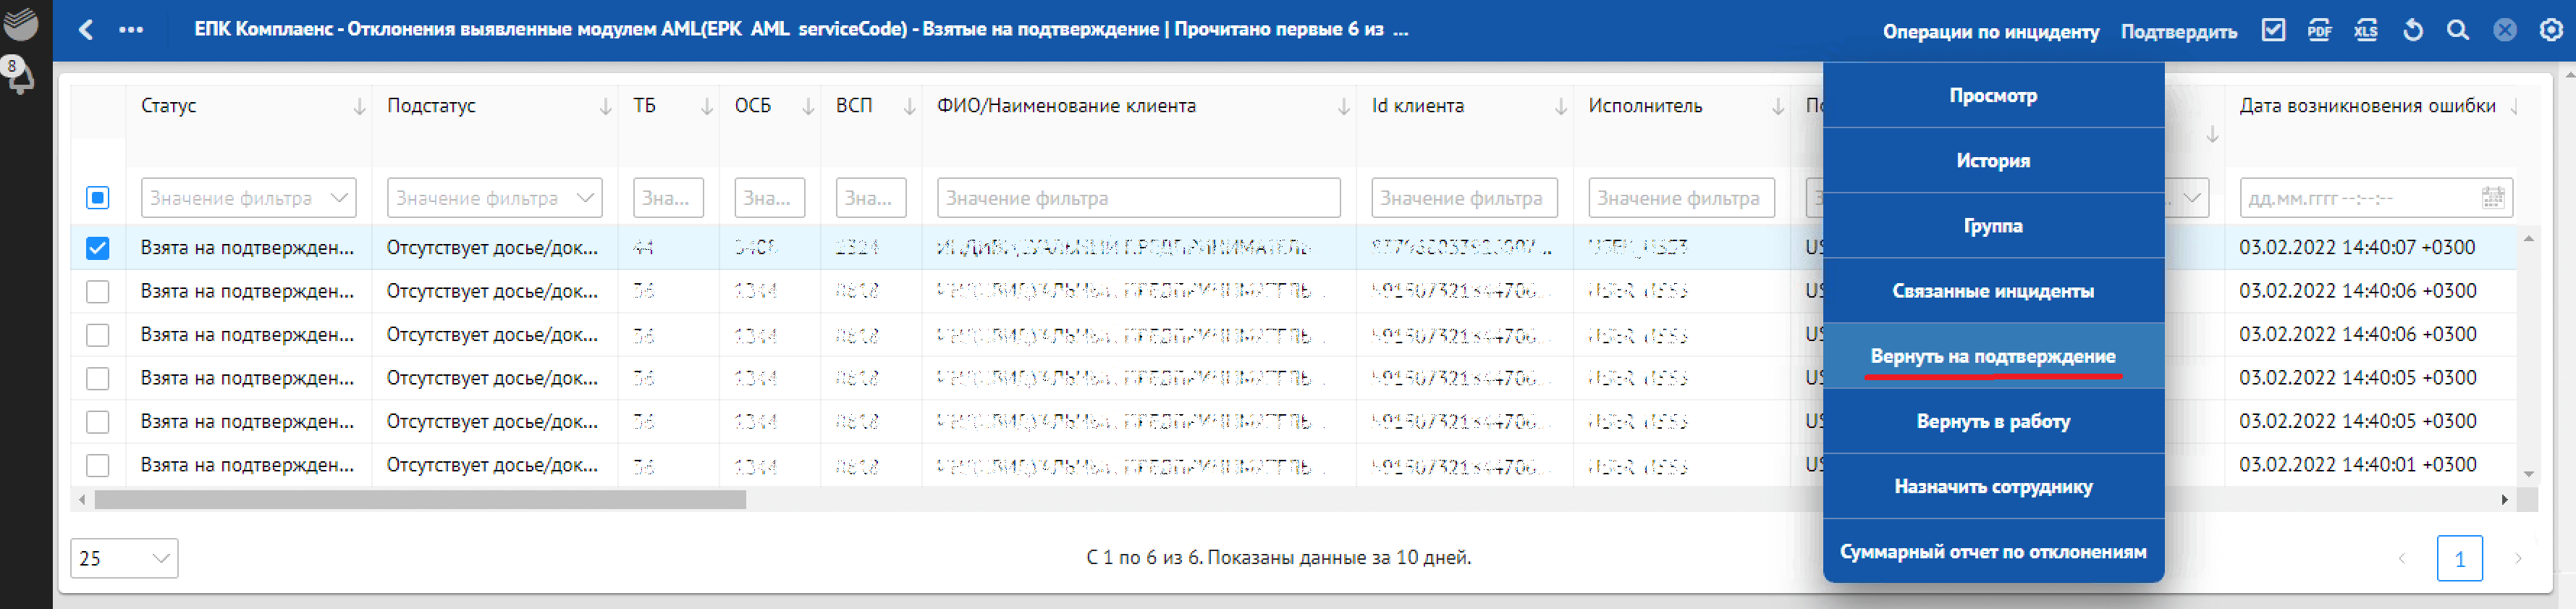Click the 'Операции по инциденту' button
The width and height of the screenshot is (2576, 609).
pos(1990,31)
